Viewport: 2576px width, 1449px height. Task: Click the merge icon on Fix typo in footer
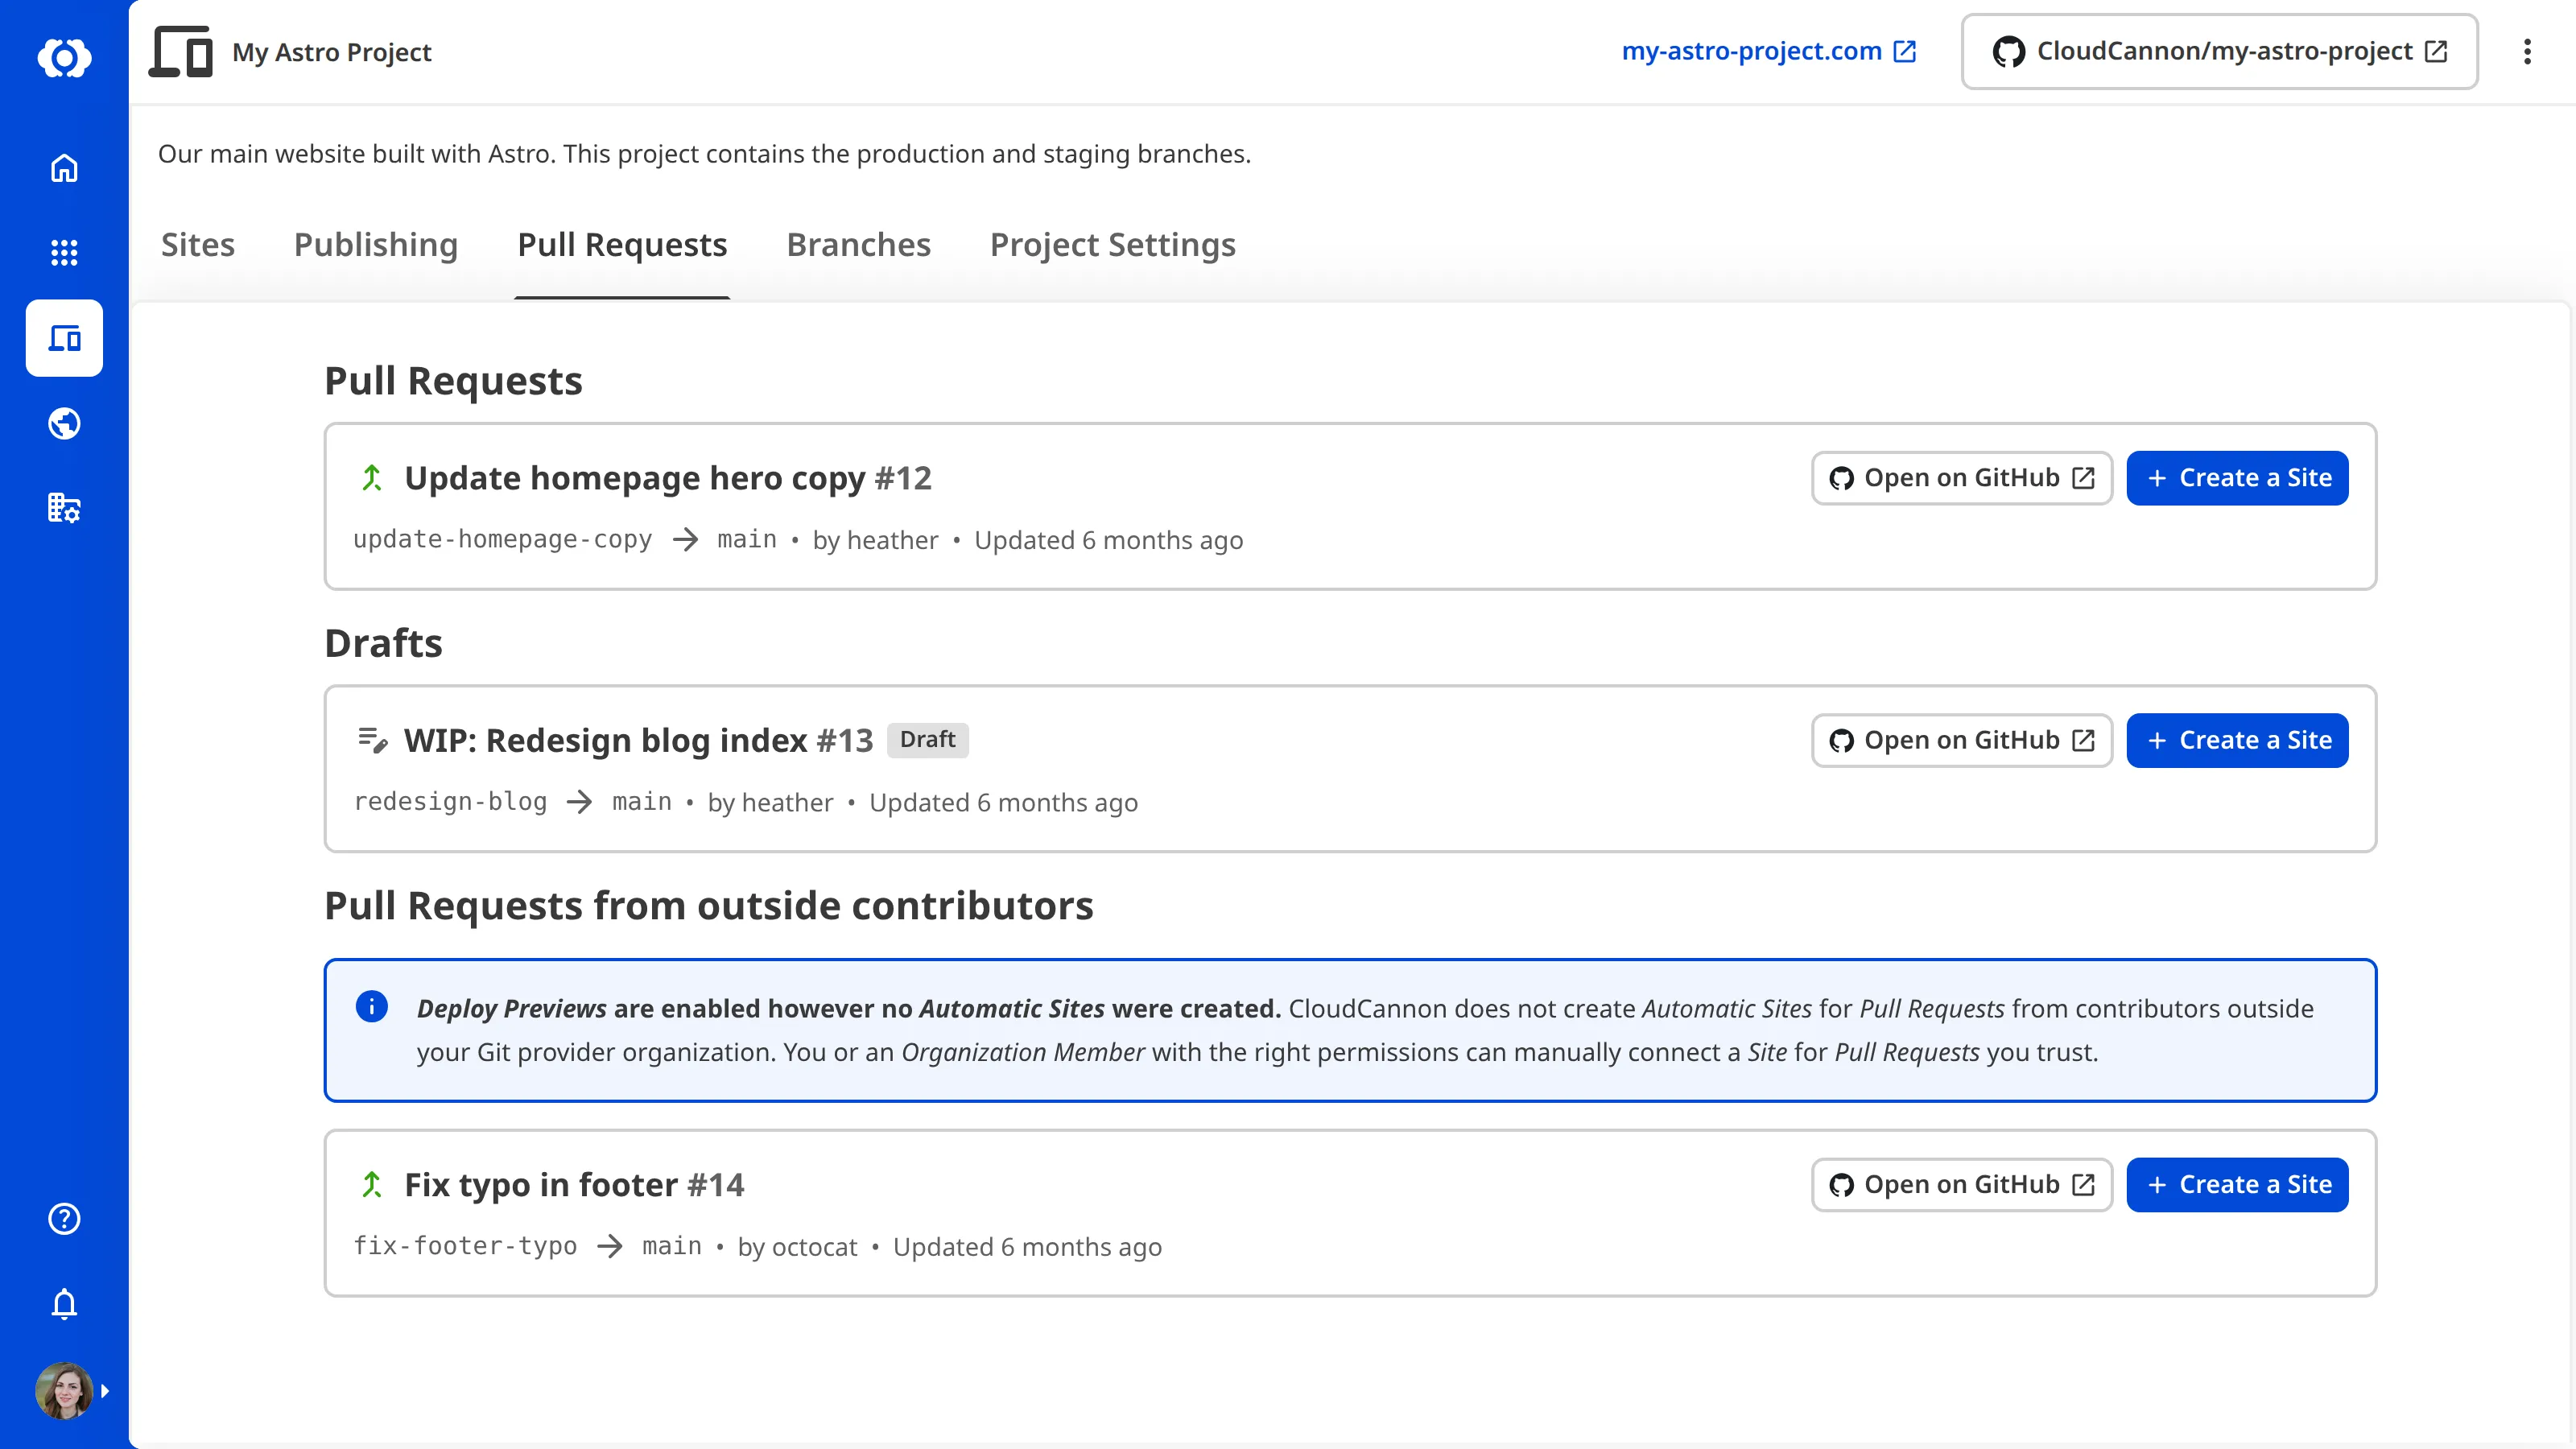tap(372, 1185)
